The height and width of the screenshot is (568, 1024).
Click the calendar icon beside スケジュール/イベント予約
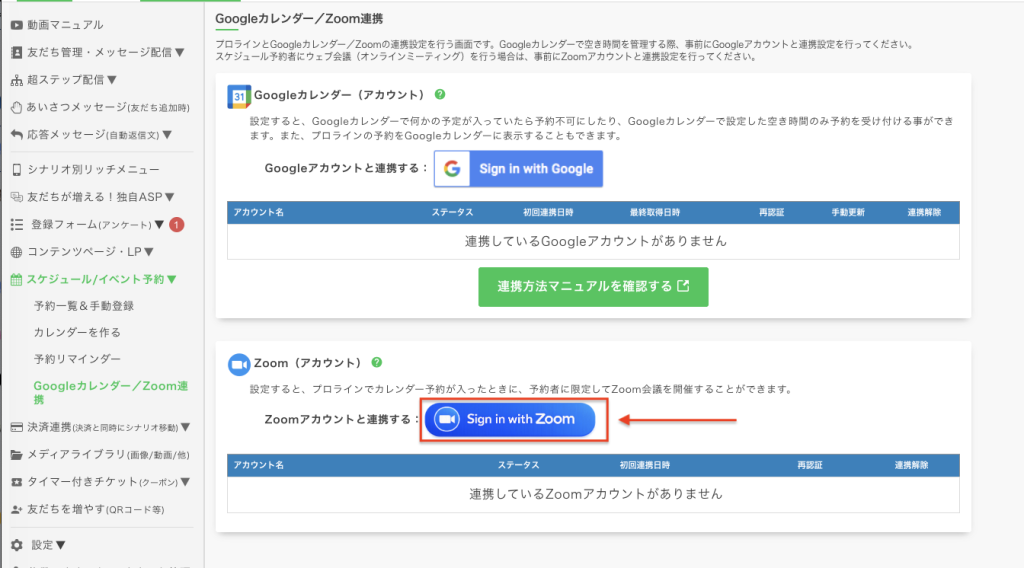pyautogui.click(x=16, y=280)
